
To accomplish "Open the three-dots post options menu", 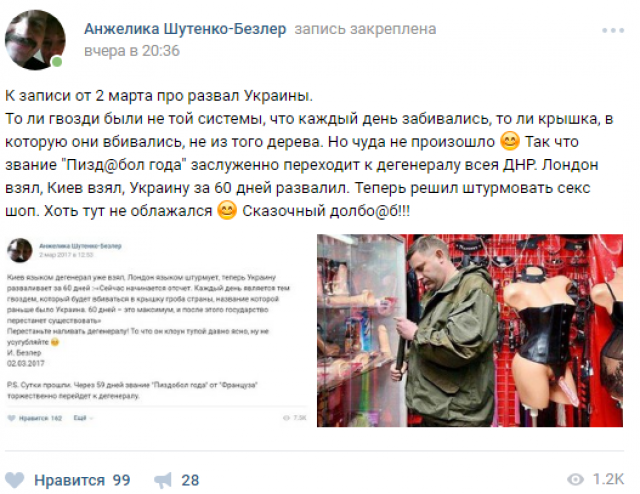I will click(x=613, y=31).
